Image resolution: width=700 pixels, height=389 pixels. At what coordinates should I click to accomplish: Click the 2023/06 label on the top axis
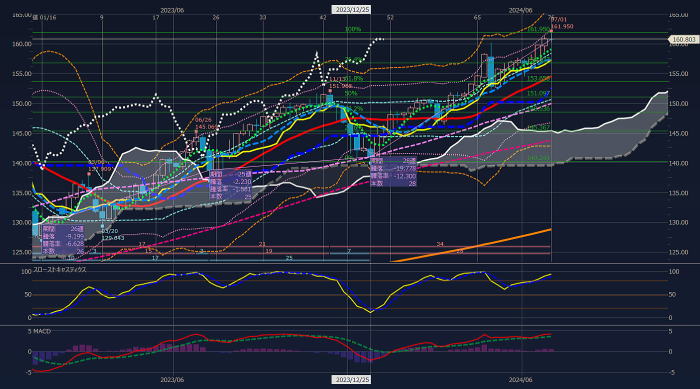[172, 10]
